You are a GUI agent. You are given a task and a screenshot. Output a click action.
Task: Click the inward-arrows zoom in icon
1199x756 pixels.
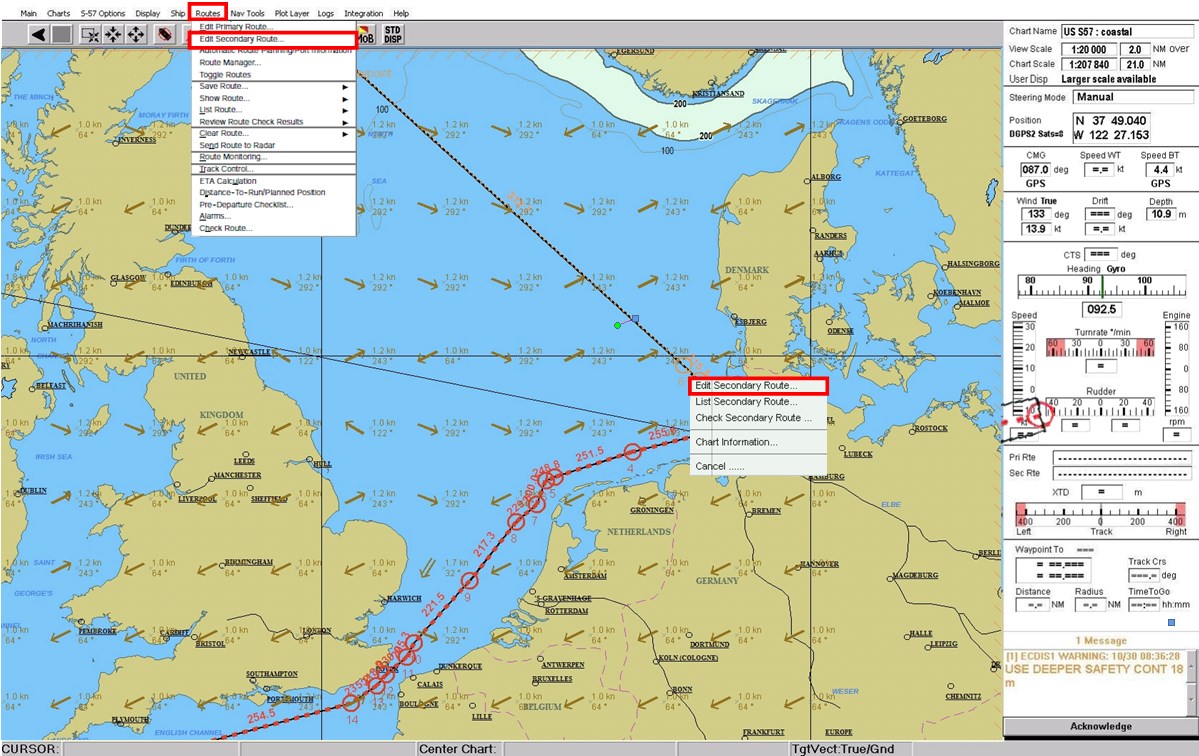pos(113,34)
